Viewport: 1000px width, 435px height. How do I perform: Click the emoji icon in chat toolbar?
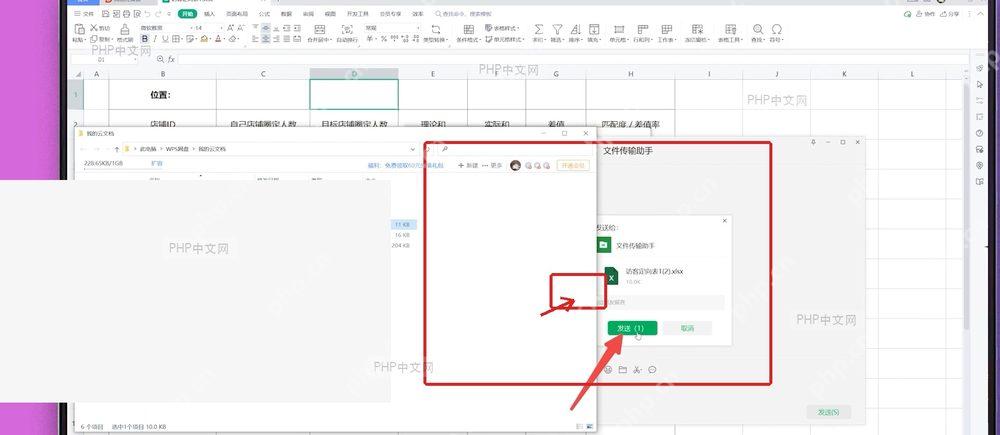click(x=608, y=369)
